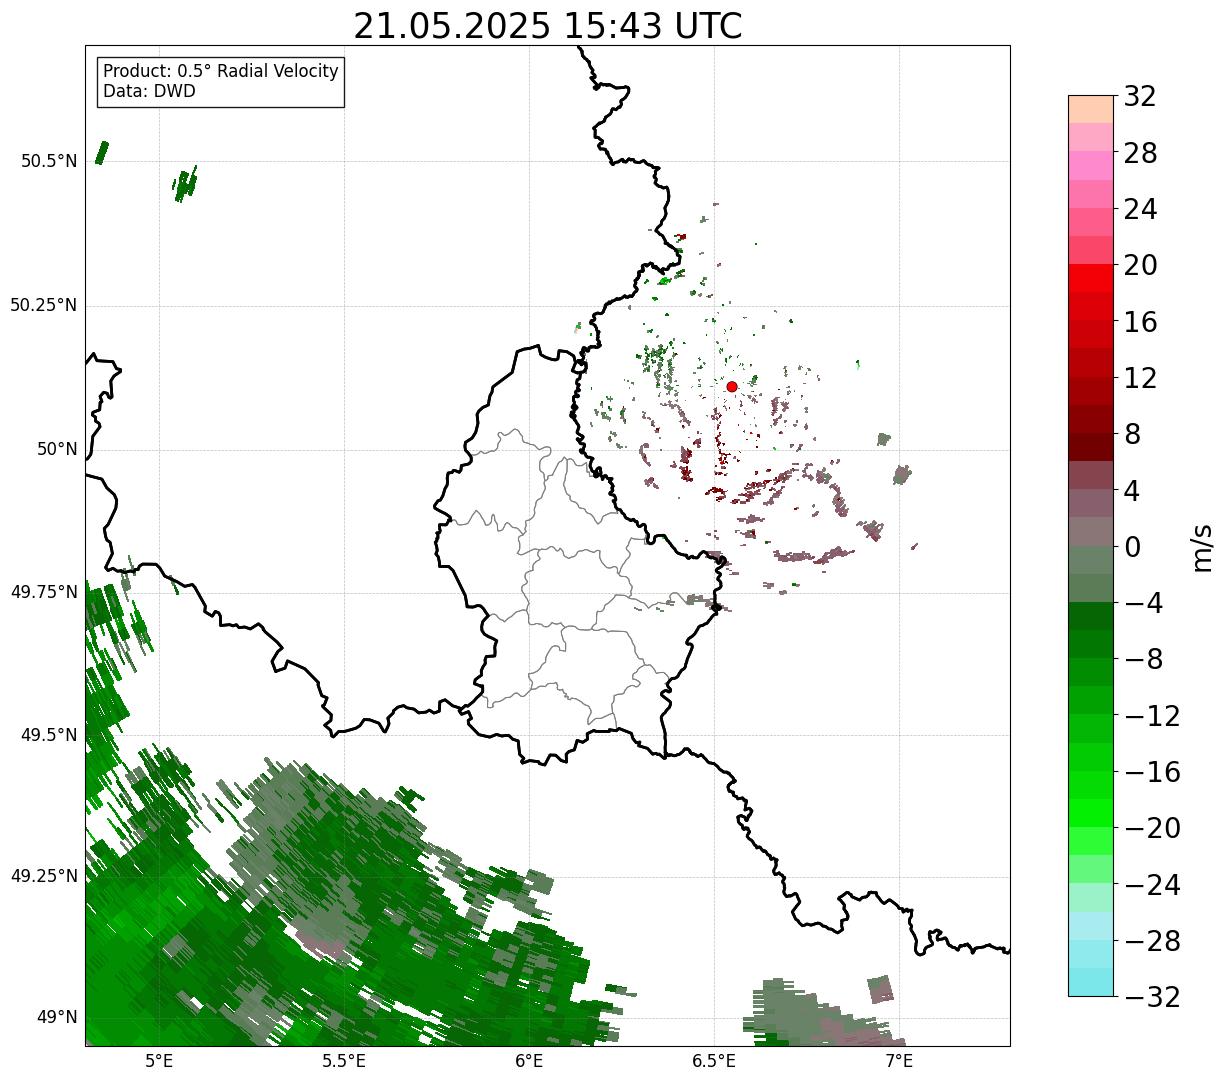Click the 'm/s' colorbar unit label
Viewport: 1225px width, 1081px height.
point(1203,546)
